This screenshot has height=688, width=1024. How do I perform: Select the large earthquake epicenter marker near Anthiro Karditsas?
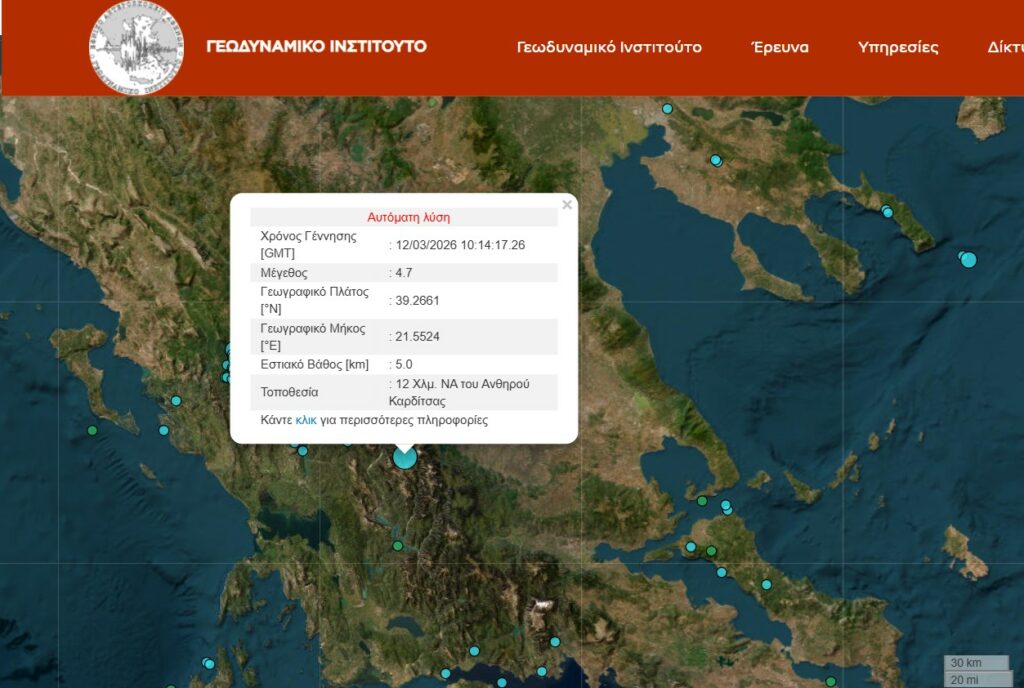point(404,458)
